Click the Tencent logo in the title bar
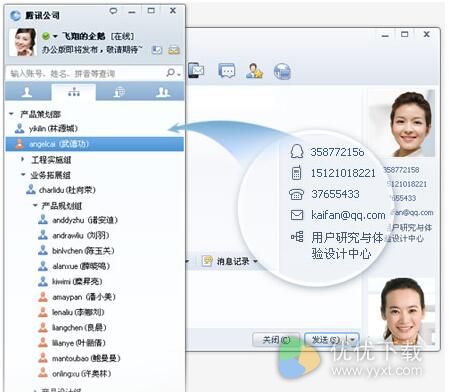449x392 pixels. (x=15, y=15)
